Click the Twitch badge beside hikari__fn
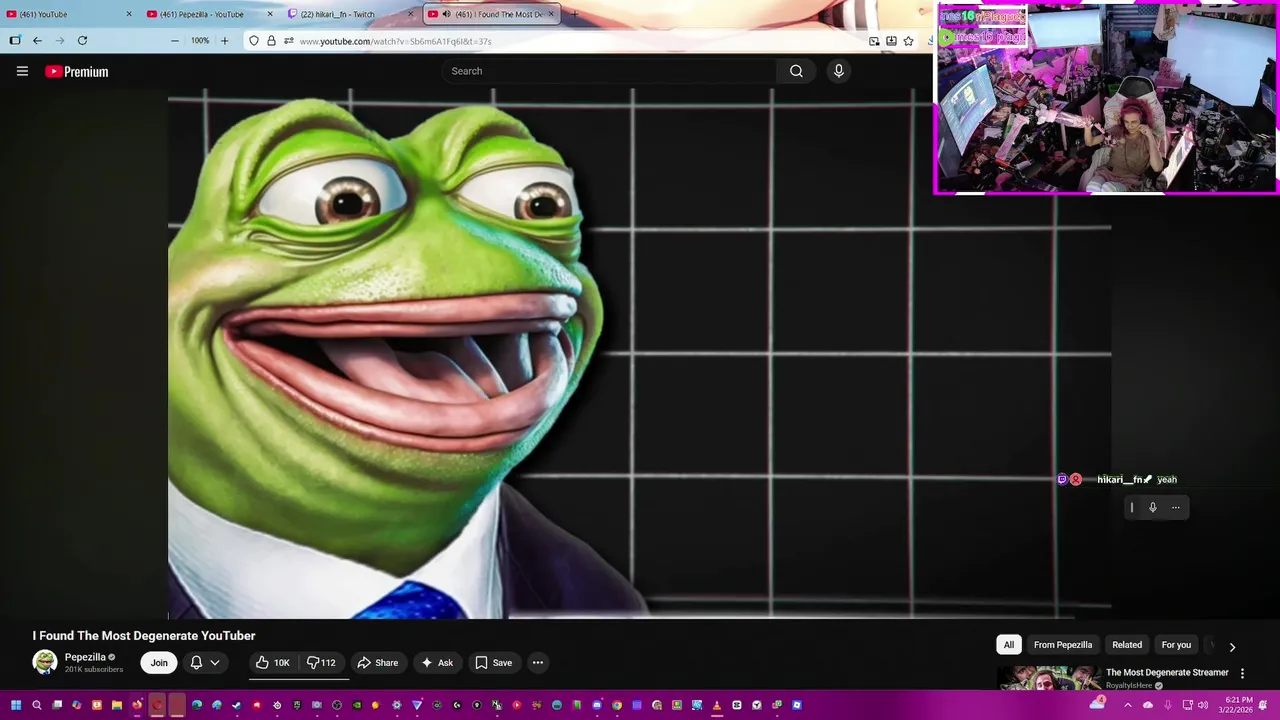The image size is (1280, 720). [1062, 480]
